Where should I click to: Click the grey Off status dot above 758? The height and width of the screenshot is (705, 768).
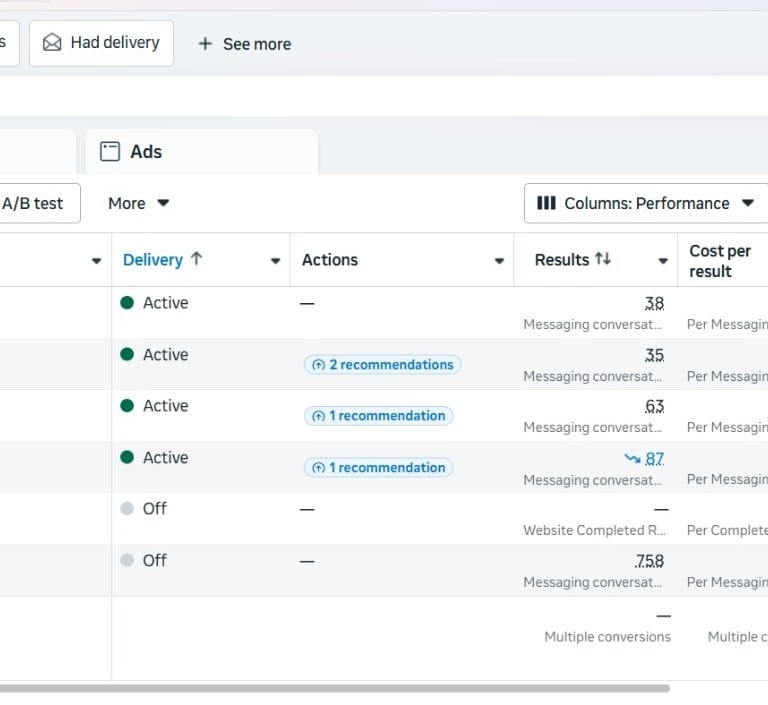127,509
